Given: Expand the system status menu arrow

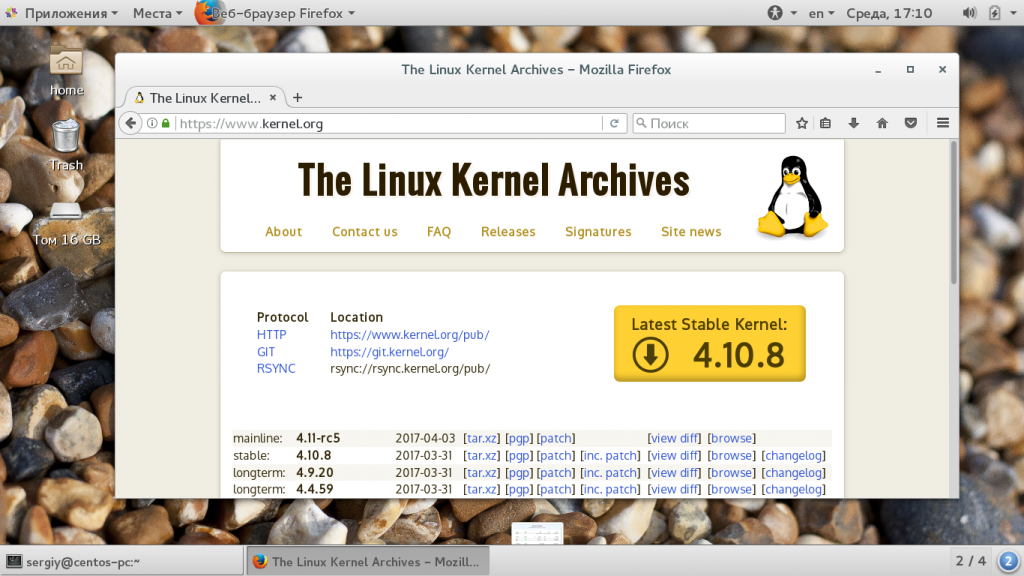Looking at the screenshot, I should click(1016, 13).
